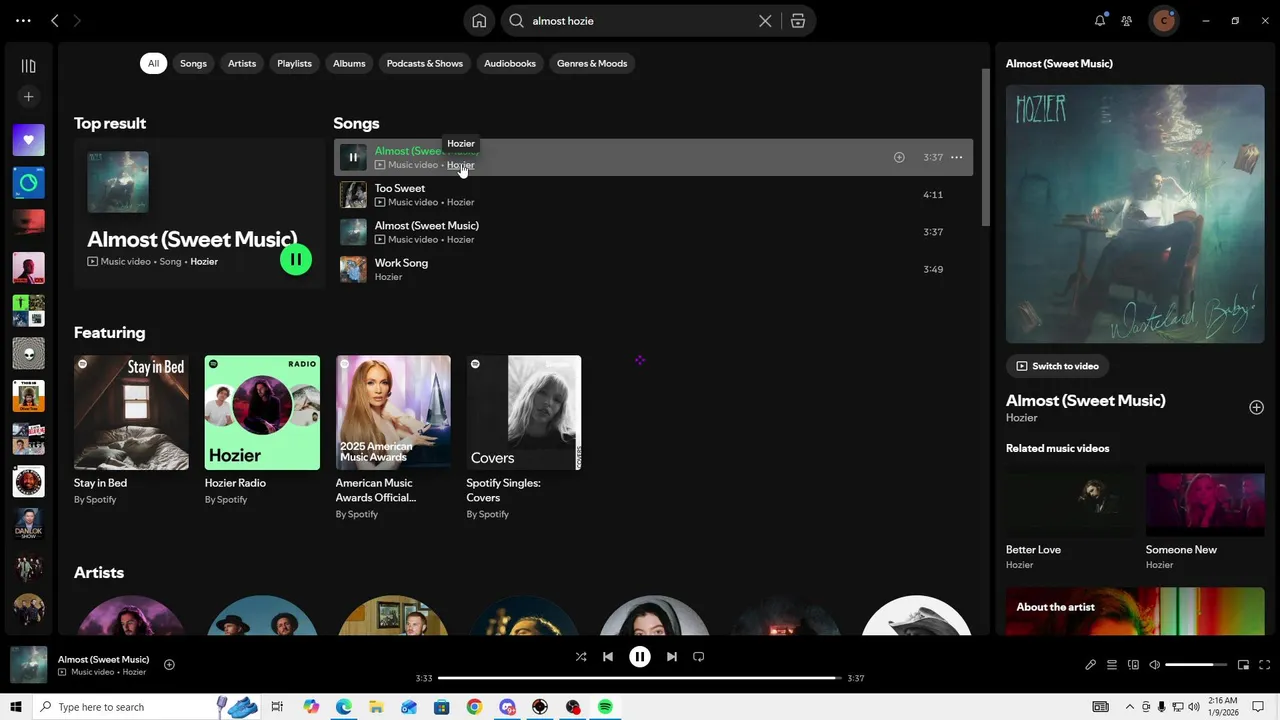Filter results by Genres & Moods
The height and width of the screenshot is (720, 1280).
click(x=592, y=63)
